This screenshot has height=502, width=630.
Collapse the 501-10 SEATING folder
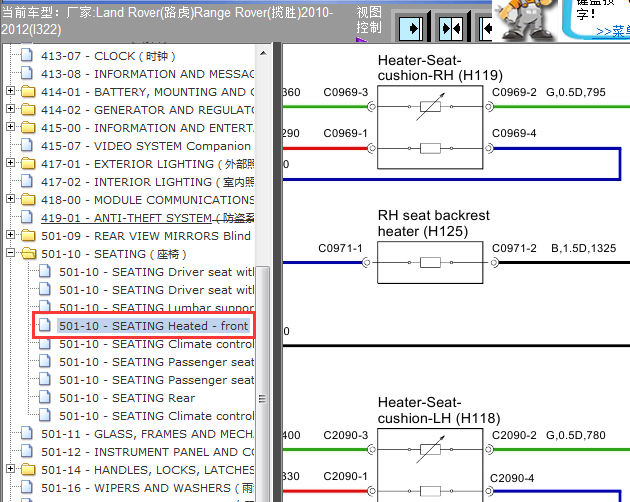(x=11, y=253)
